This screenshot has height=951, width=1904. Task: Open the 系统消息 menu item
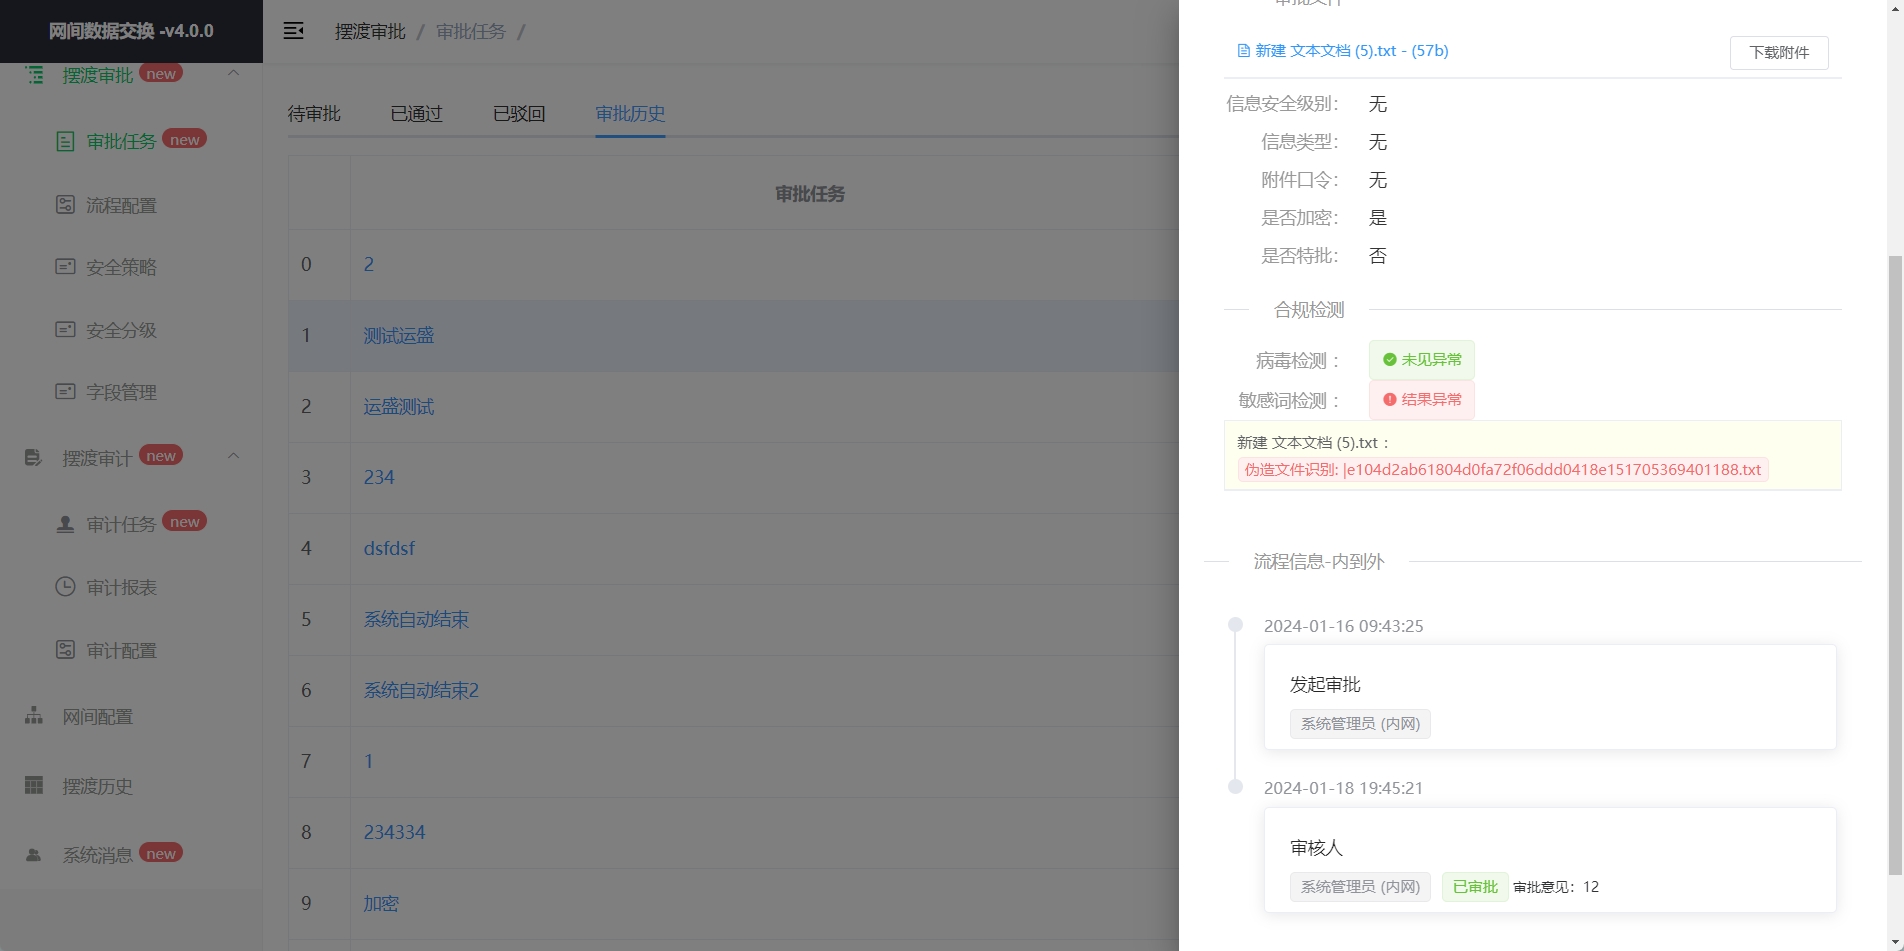tap(97, 855)
